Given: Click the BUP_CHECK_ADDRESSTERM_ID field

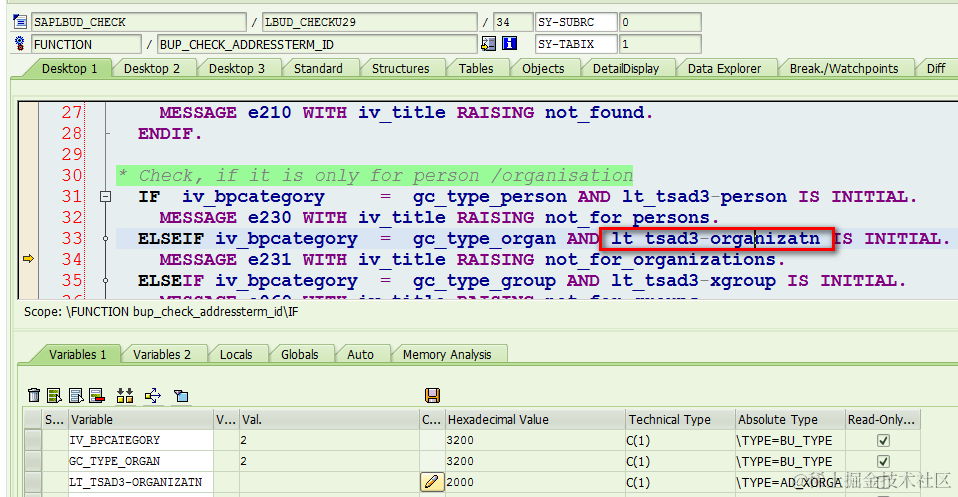Looking at the screenshot, I should [x=317, y=44].
